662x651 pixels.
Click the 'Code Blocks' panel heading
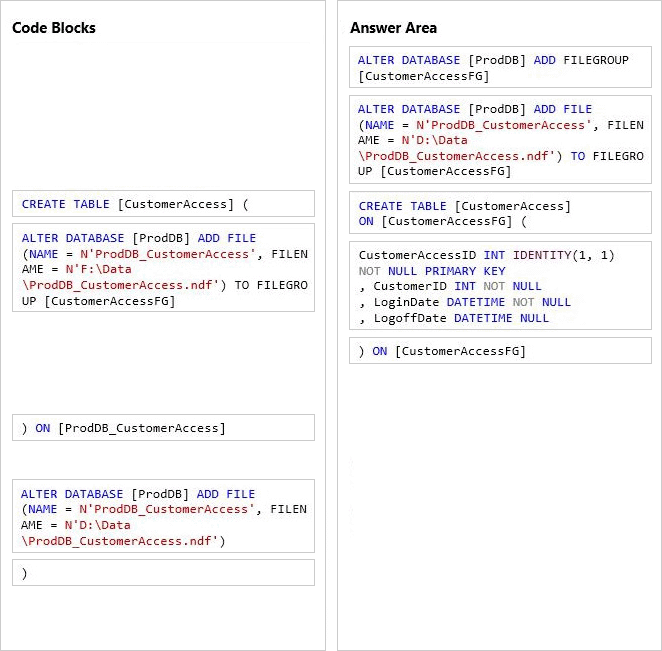[x=54, y=28]
